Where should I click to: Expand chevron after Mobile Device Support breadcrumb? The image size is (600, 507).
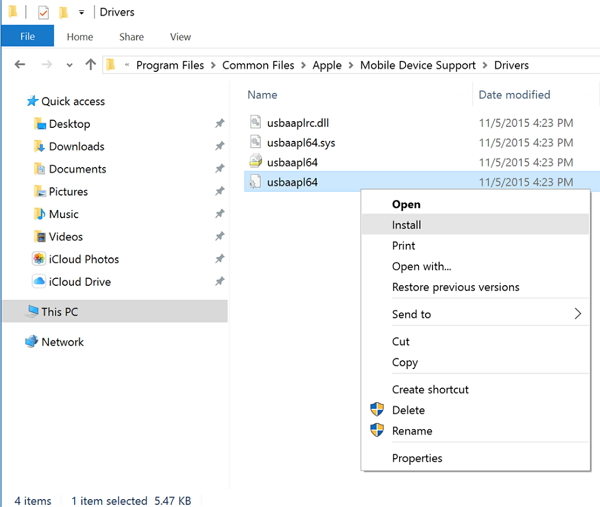click(x=485, y=65)
